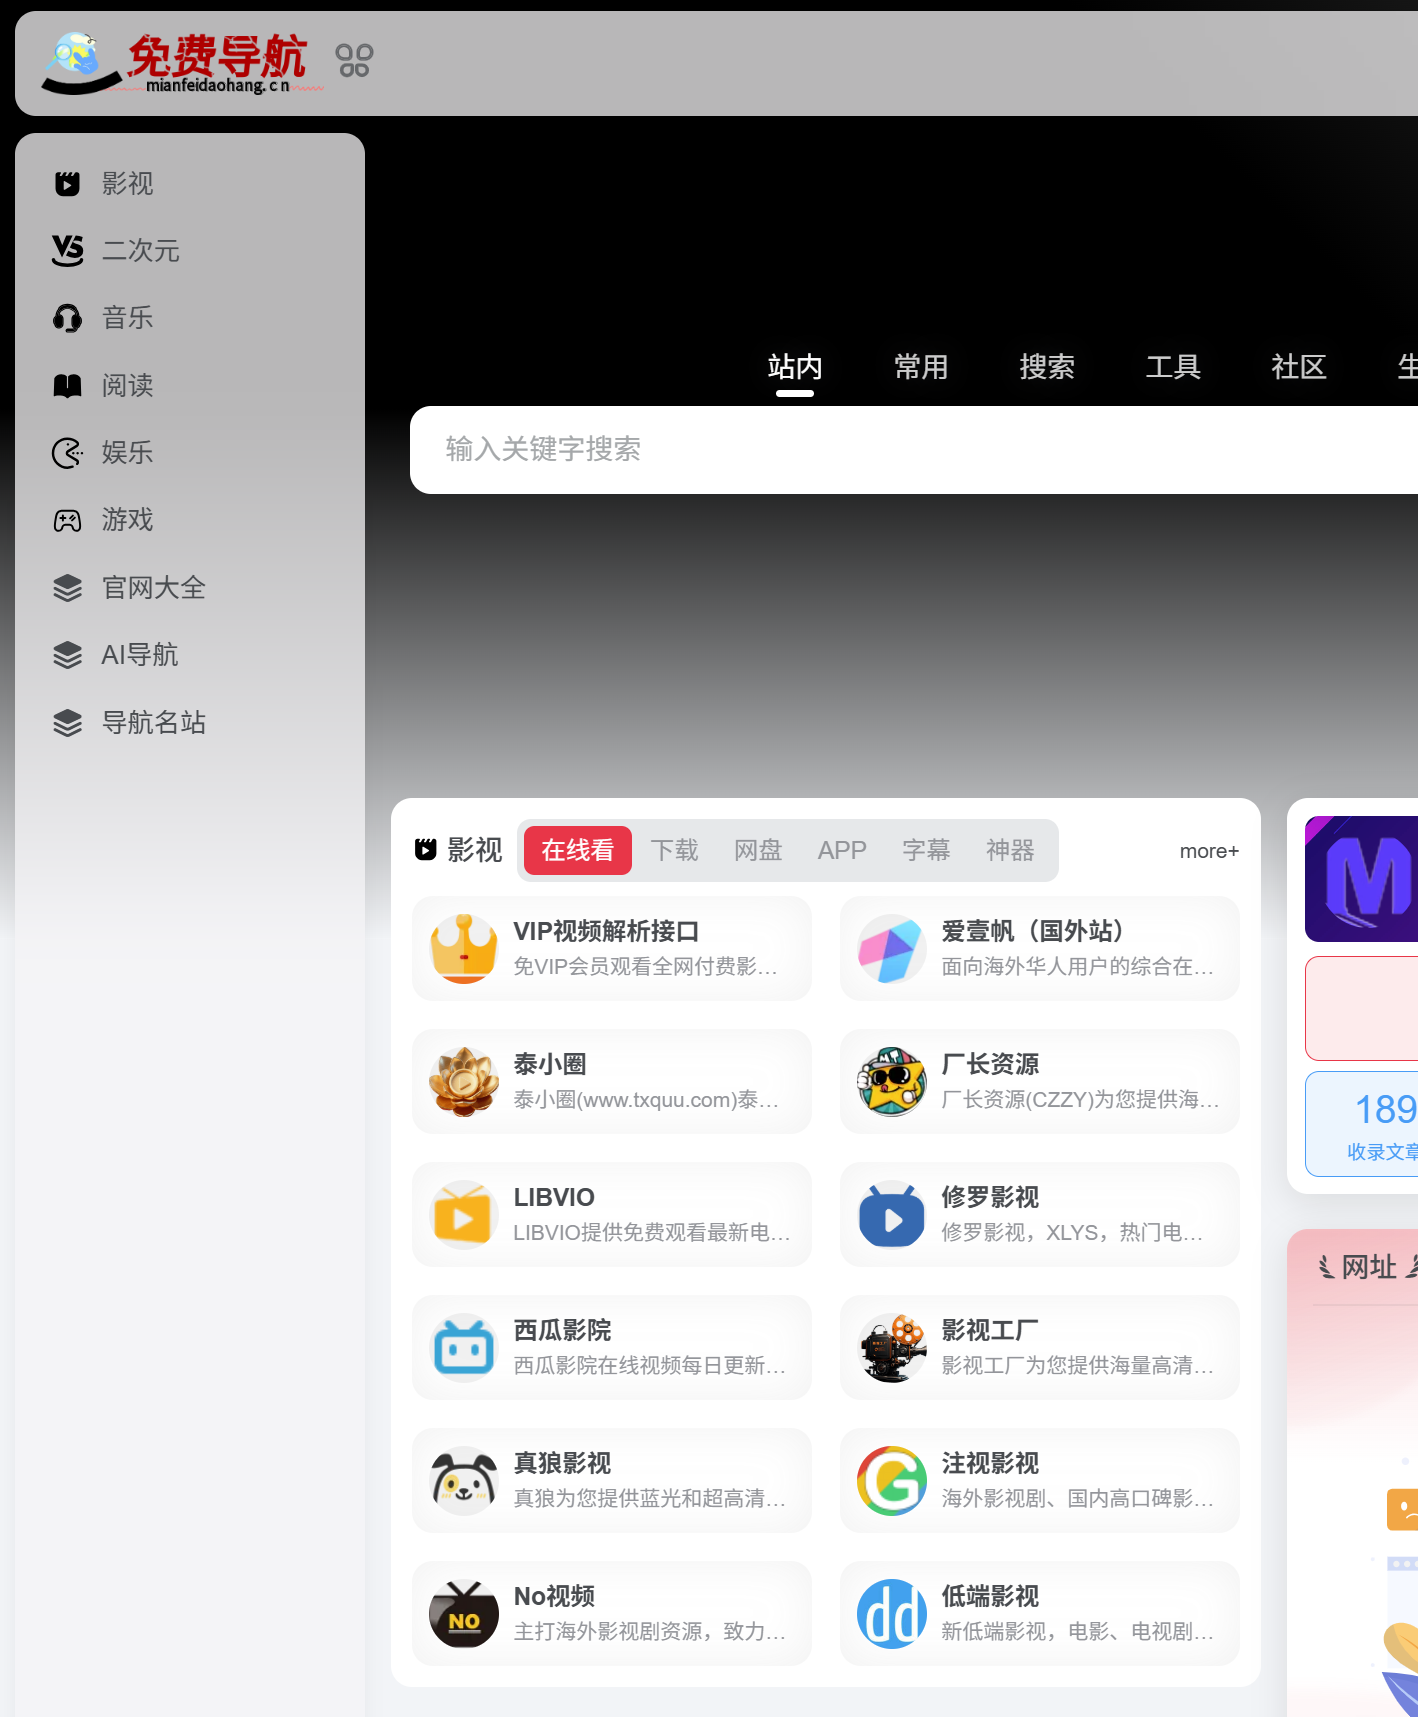1418x1717 pixels.
Task: Click the 官网大全 layers icon in sidebar
Action: point(67,587)
